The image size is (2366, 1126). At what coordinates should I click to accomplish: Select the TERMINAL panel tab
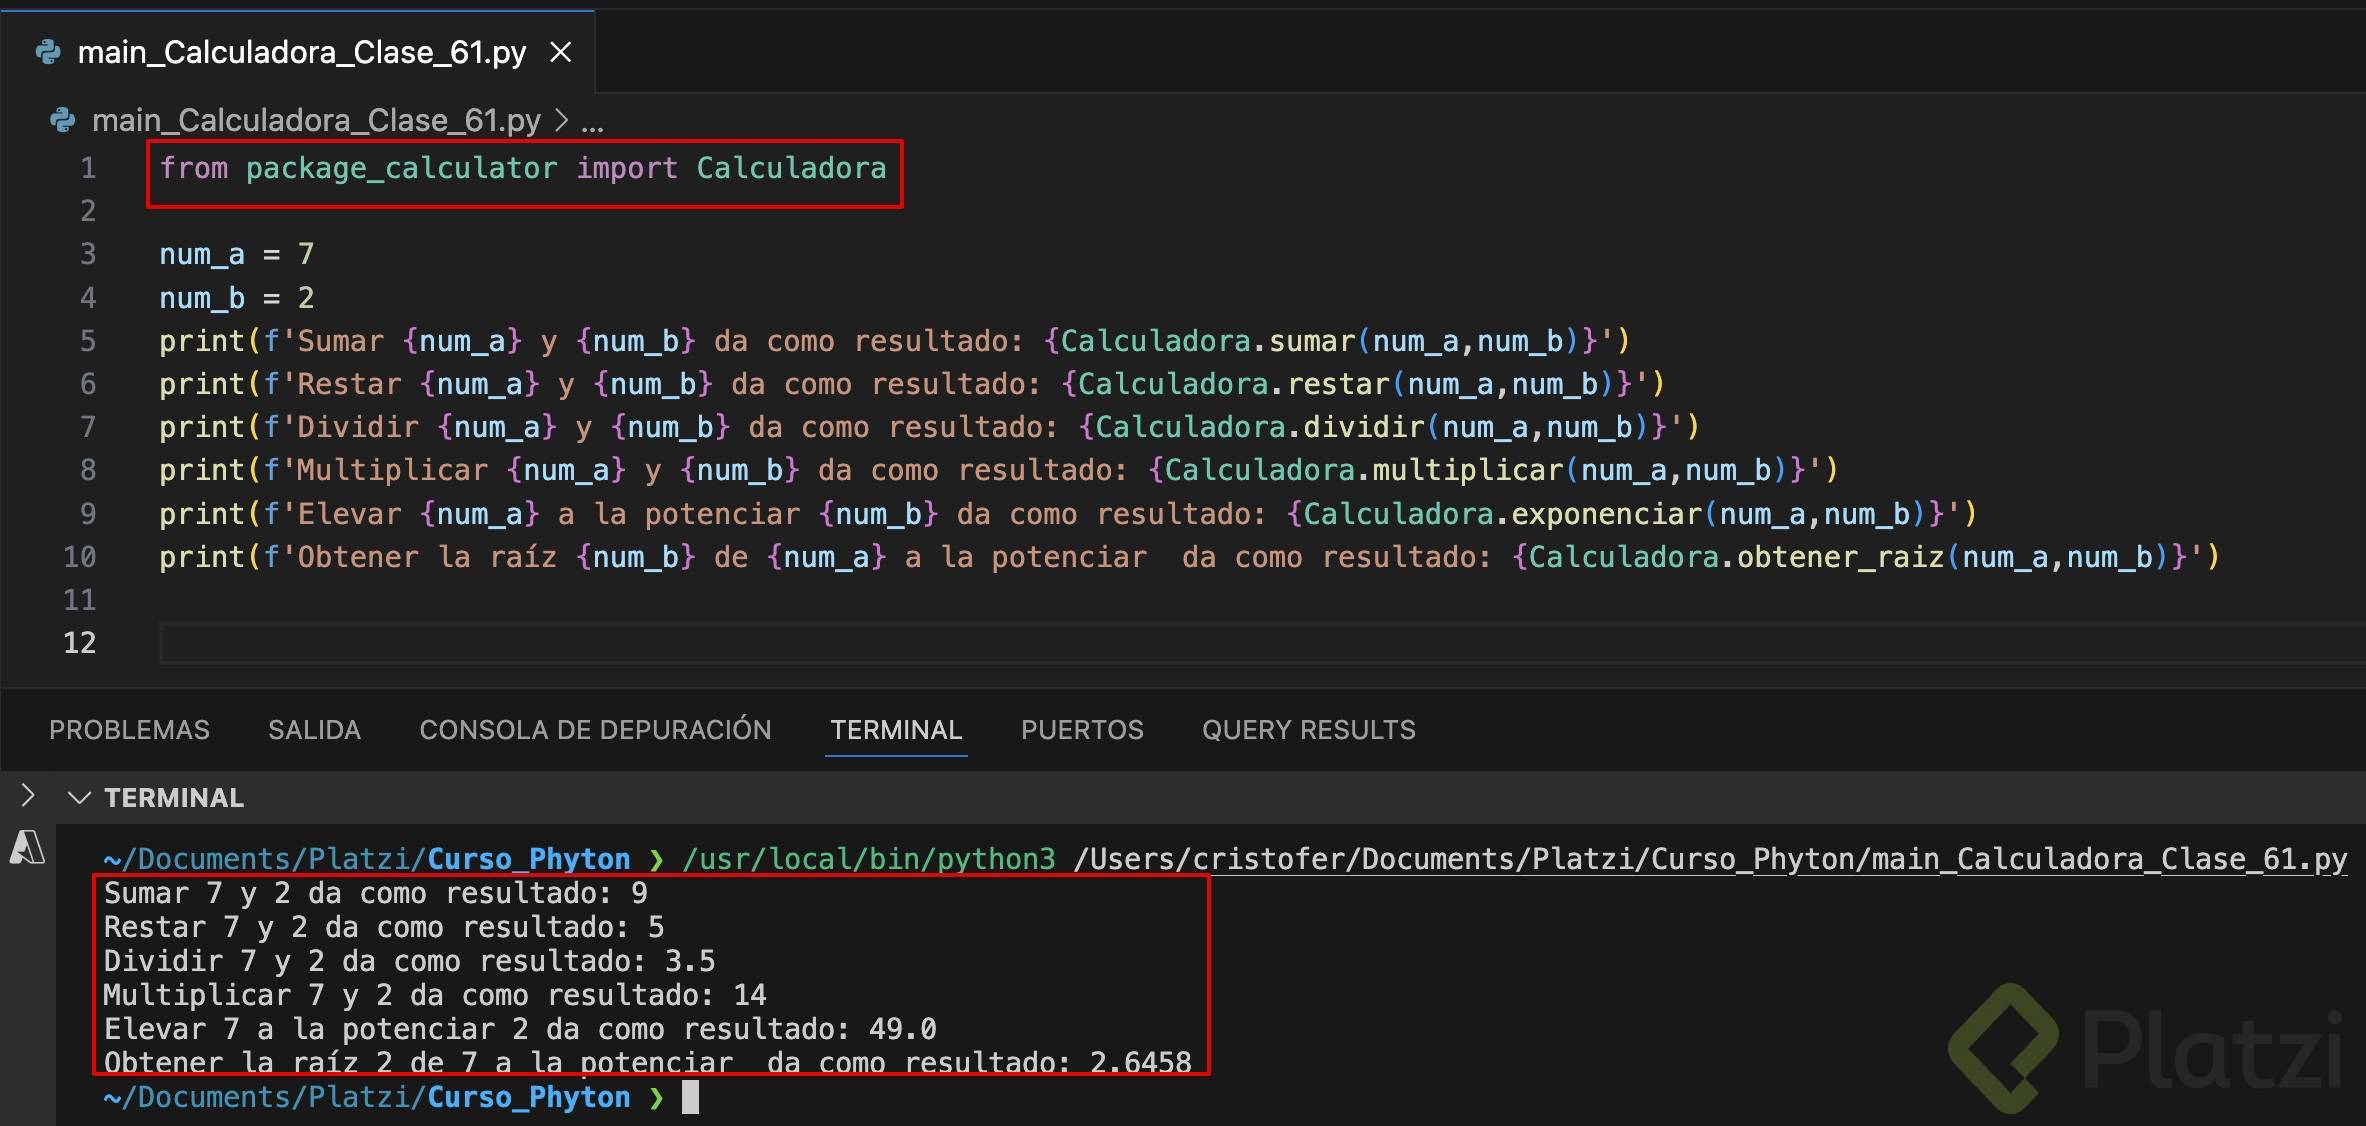pos(896,730)
